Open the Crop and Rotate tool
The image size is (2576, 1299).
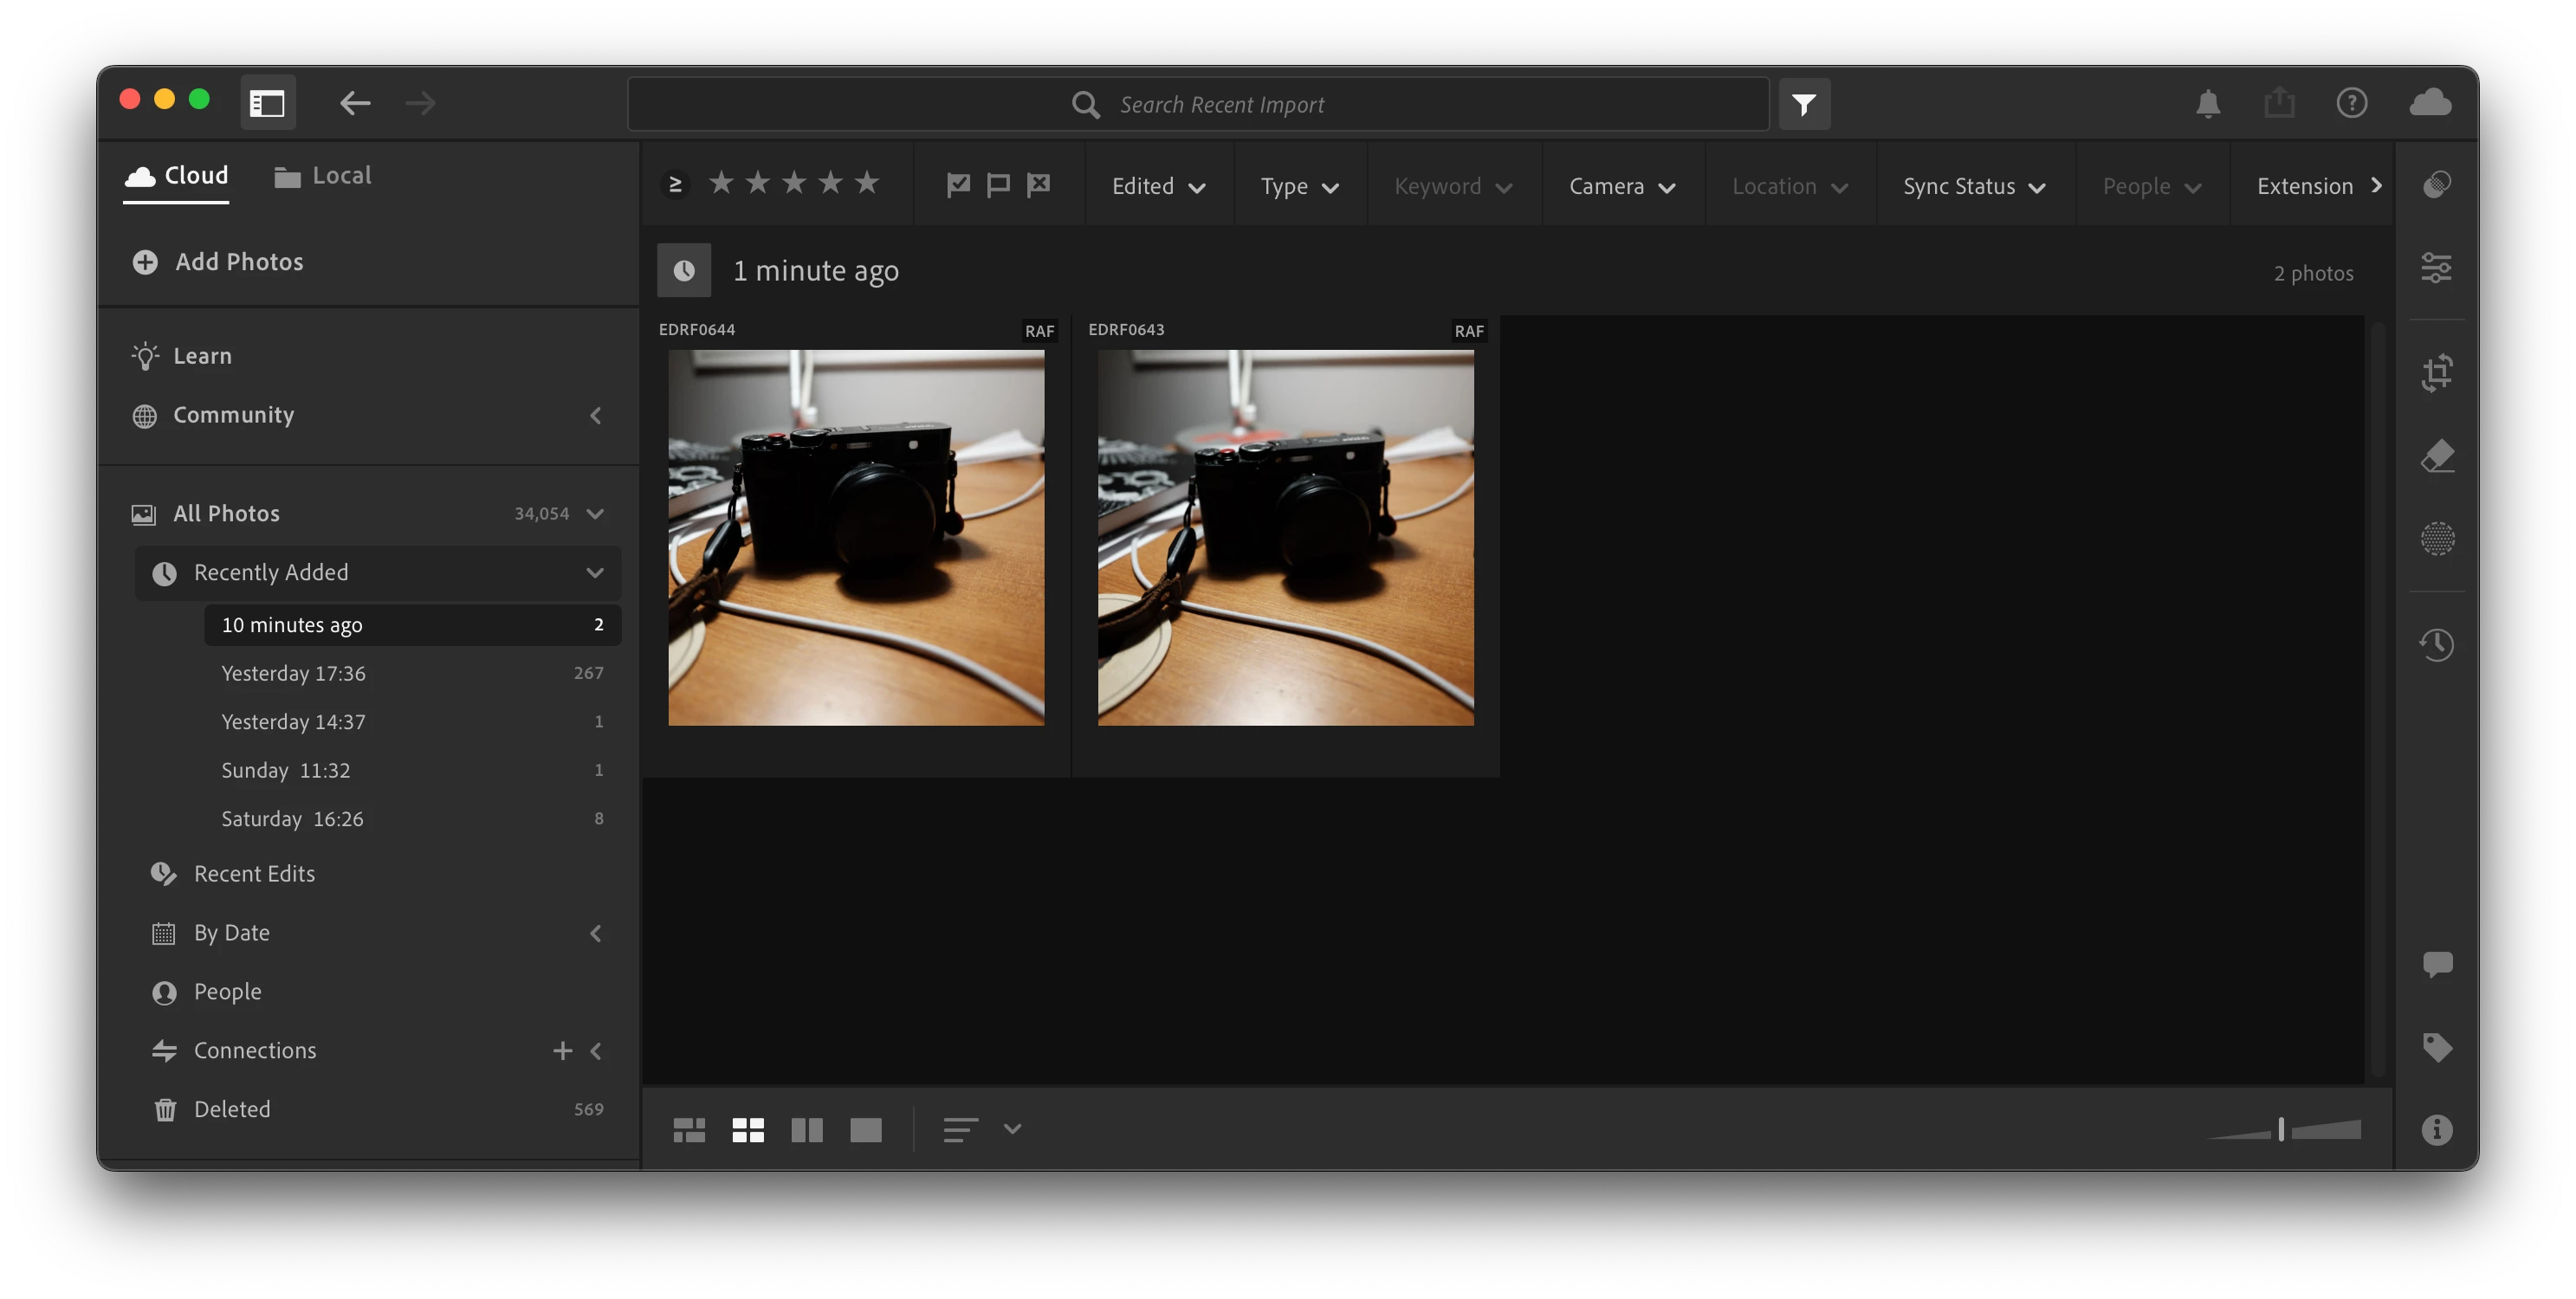pyautogui.click(x=2437, y=373)
